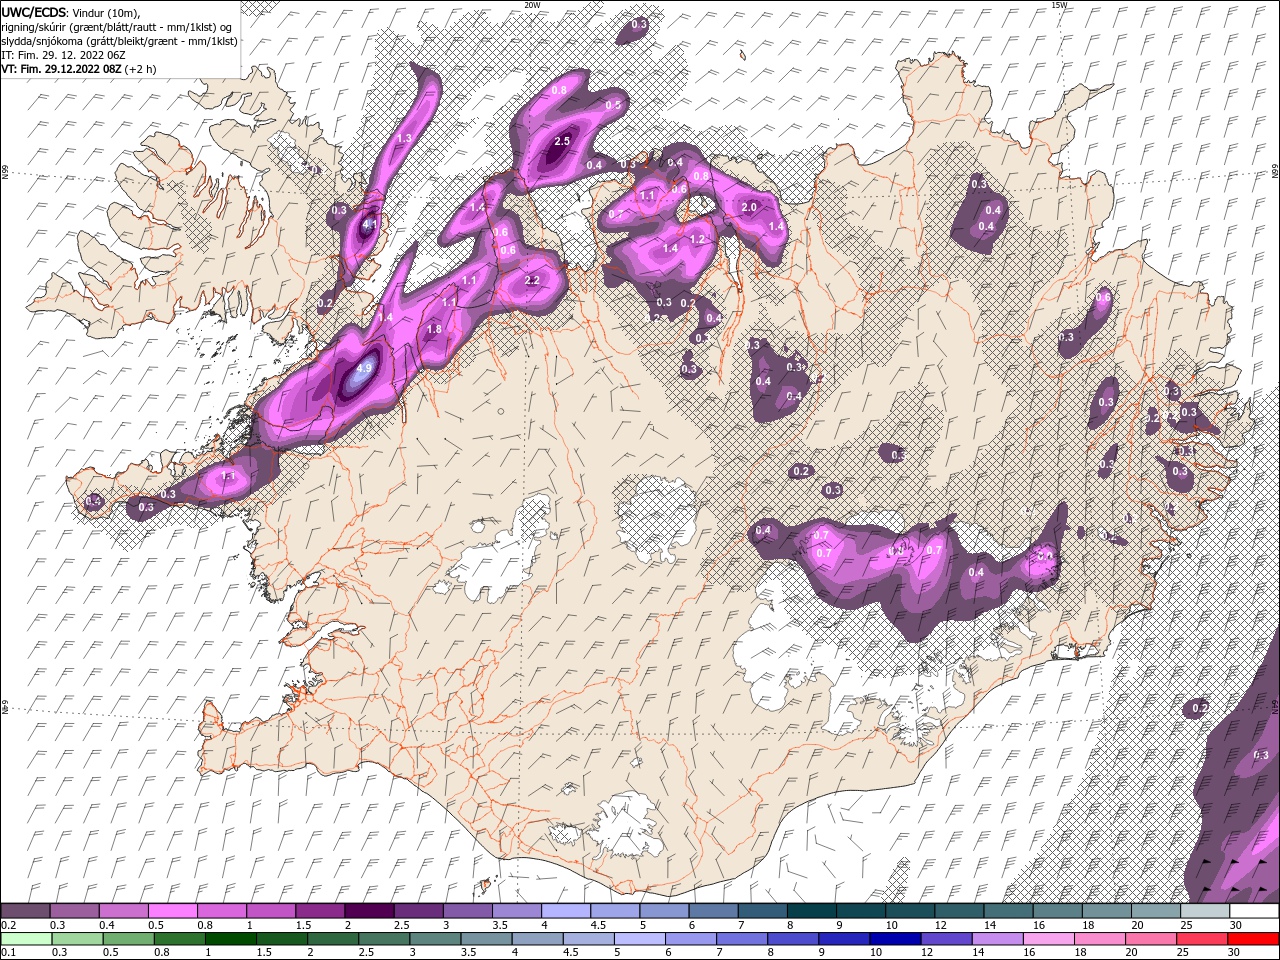
Task: Pick the grey-purple 0.2 swatch in the snow scale
Action: click(25, 911)
